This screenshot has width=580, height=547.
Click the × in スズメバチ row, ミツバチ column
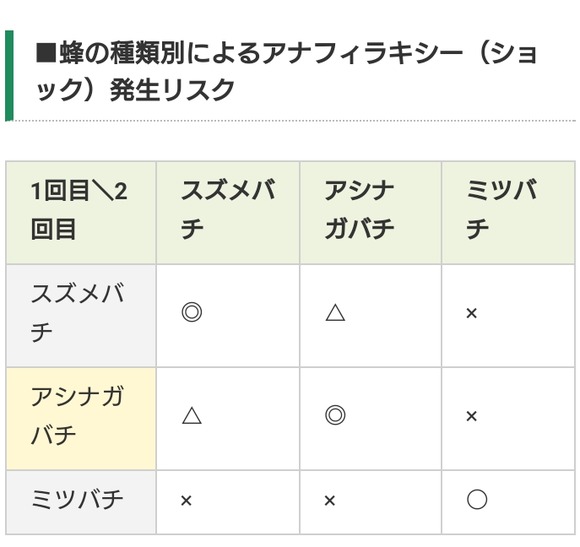pos(471,314)
